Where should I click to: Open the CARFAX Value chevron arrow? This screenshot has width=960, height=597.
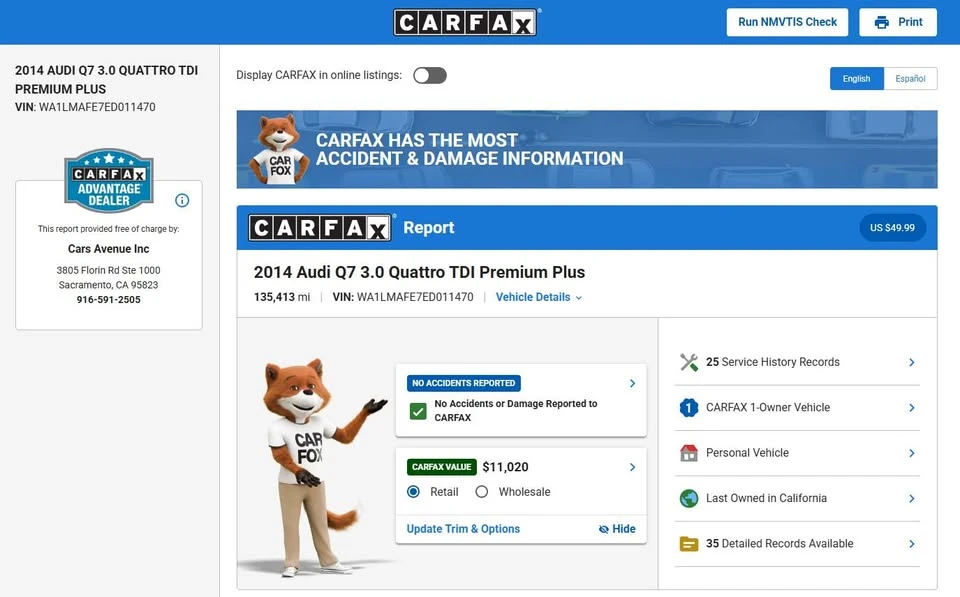pyautogui.click(x=632, y=467)
